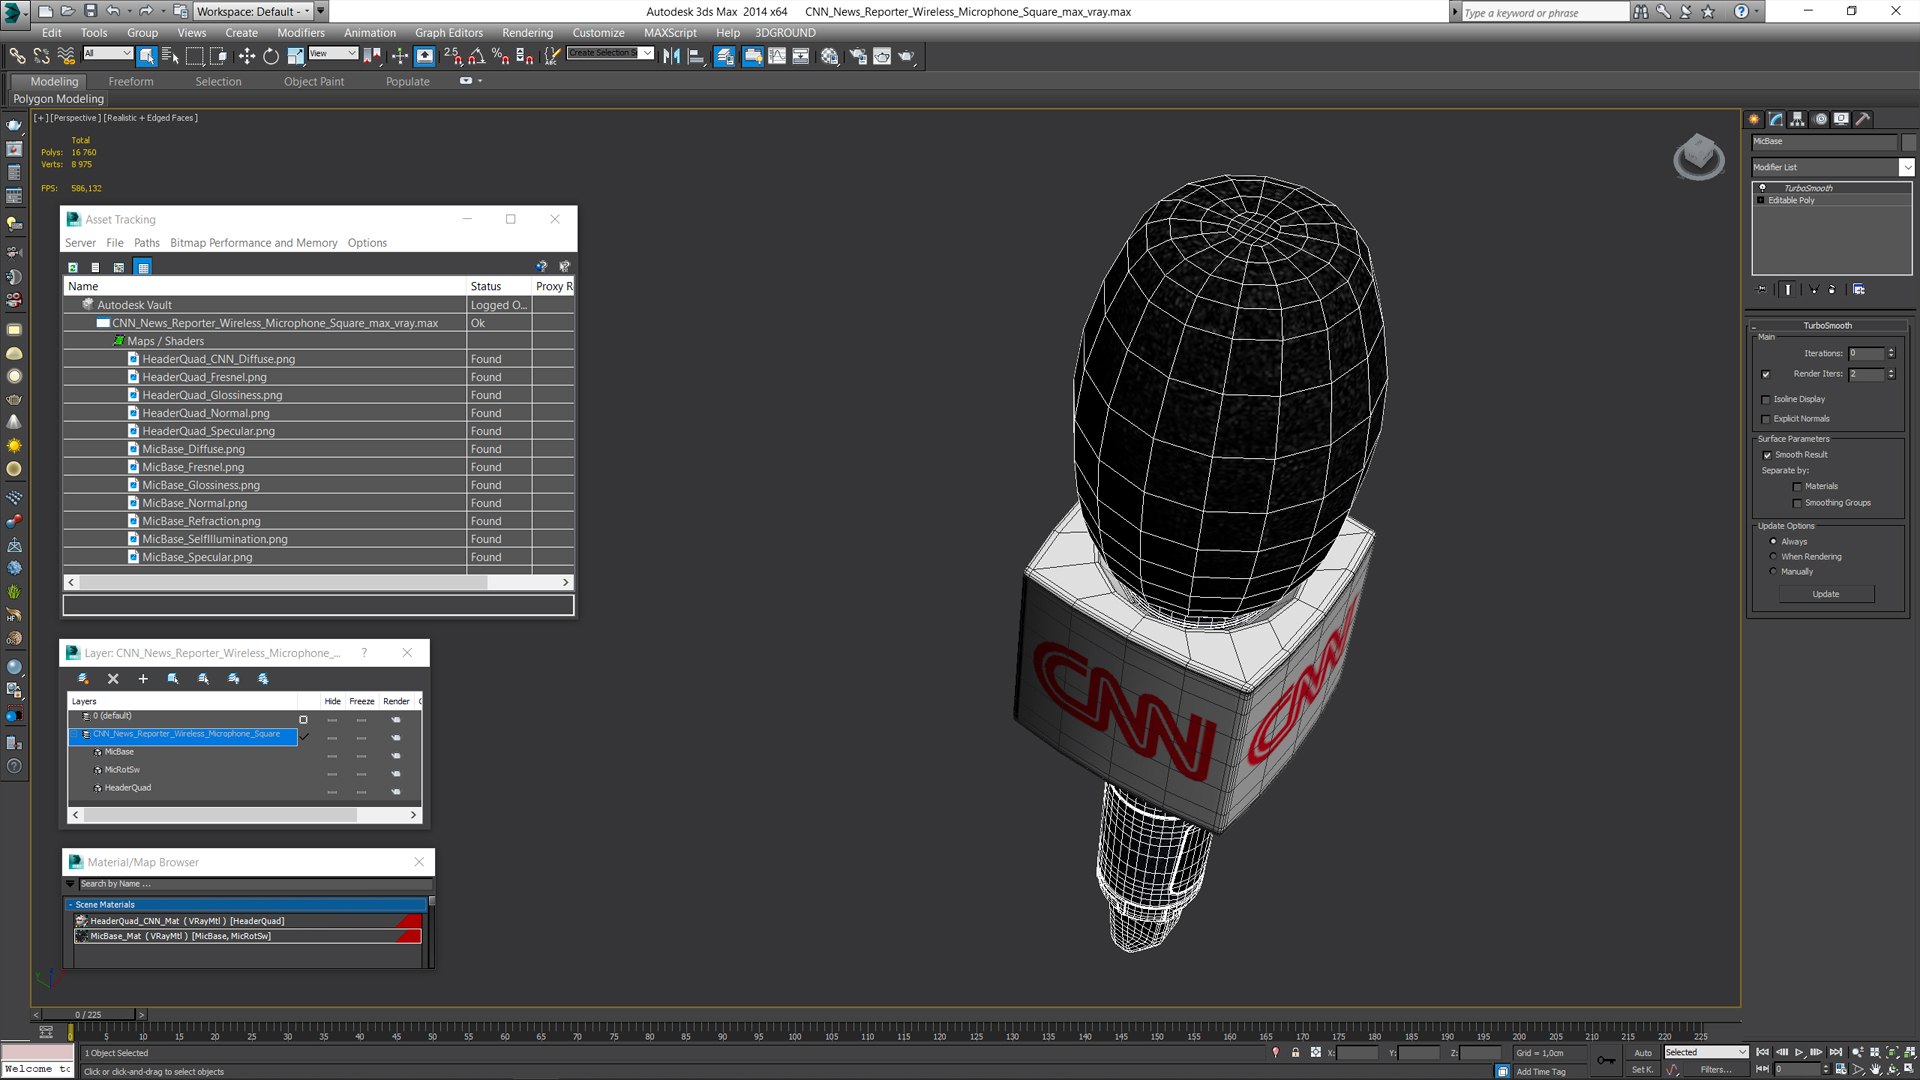Select the When Rendering radio button
1920x1080 pixels.
point(1774,556)
